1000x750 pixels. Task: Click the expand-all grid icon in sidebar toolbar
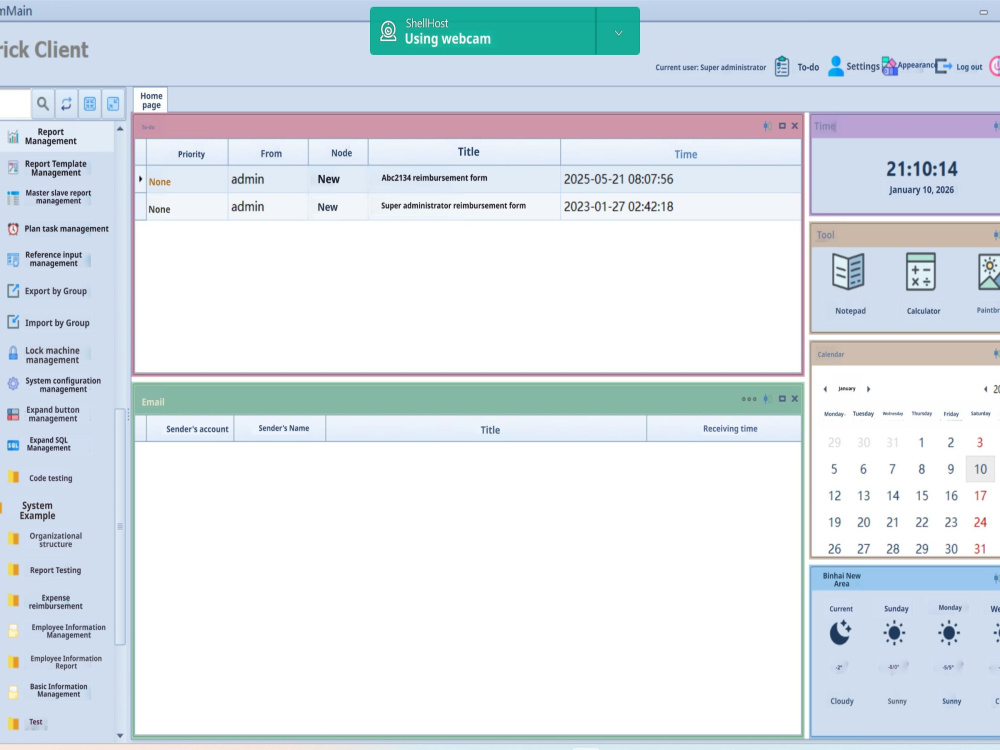coord(90,103)
